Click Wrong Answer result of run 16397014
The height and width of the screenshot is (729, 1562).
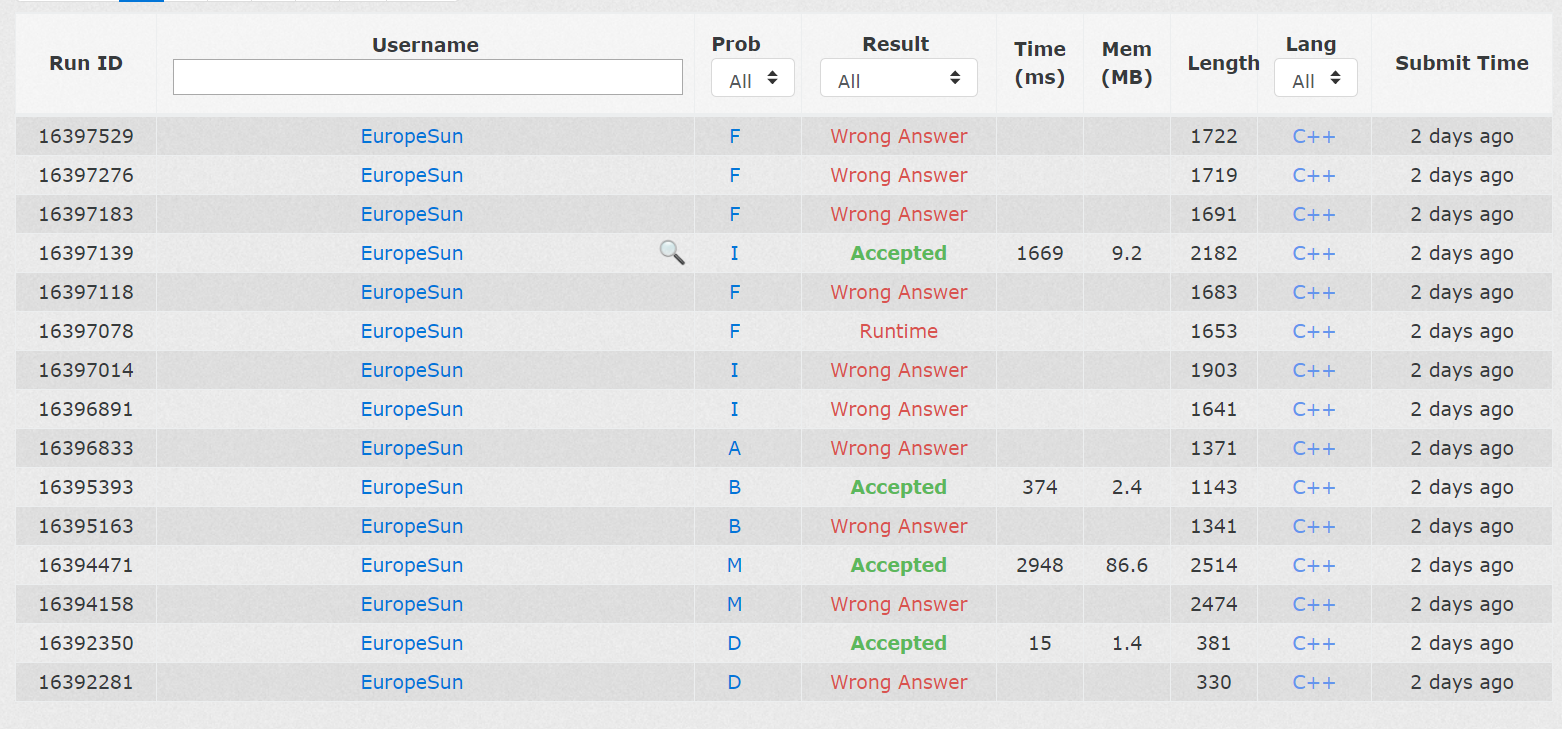click(x=898, y=370)
